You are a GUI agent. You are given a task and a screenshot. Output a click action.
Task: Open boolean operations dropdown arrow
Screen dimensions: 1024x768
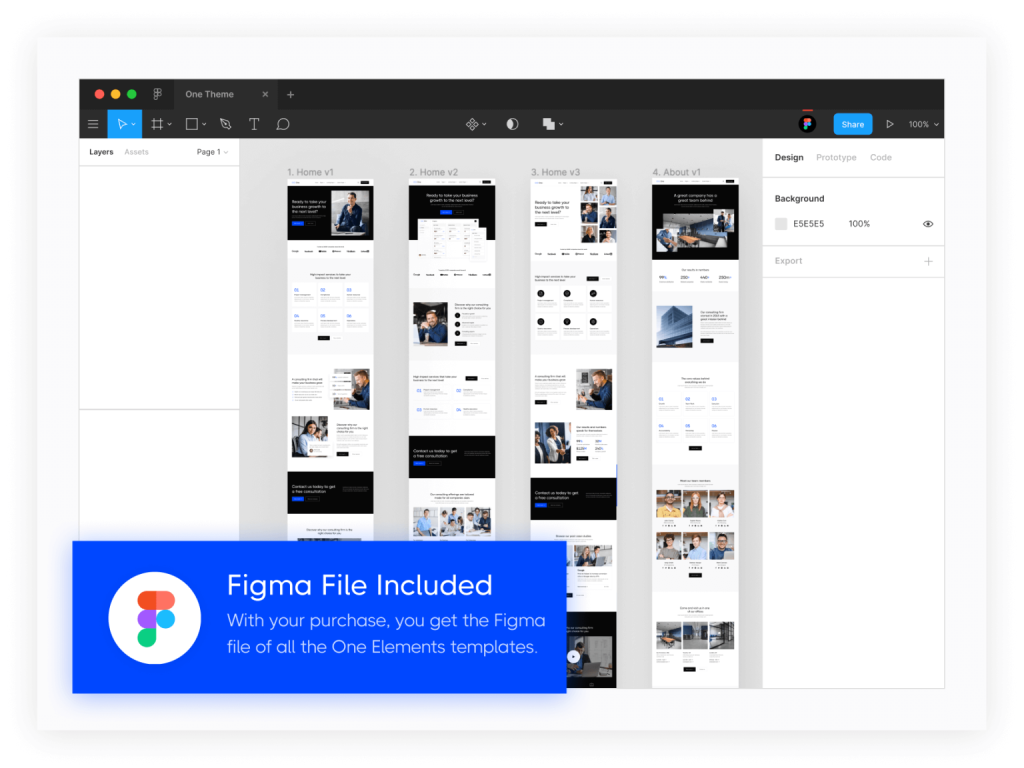click(x=561, y=124)
